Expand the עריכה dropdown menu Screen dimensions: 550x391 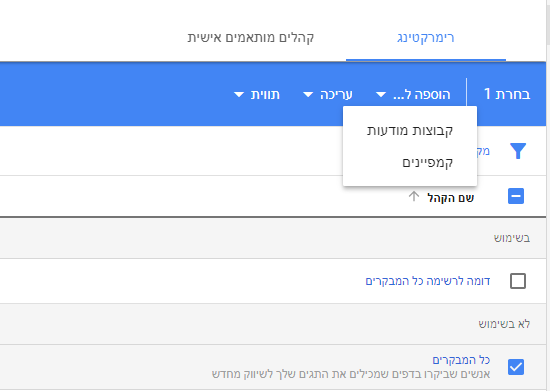point(328,94)
